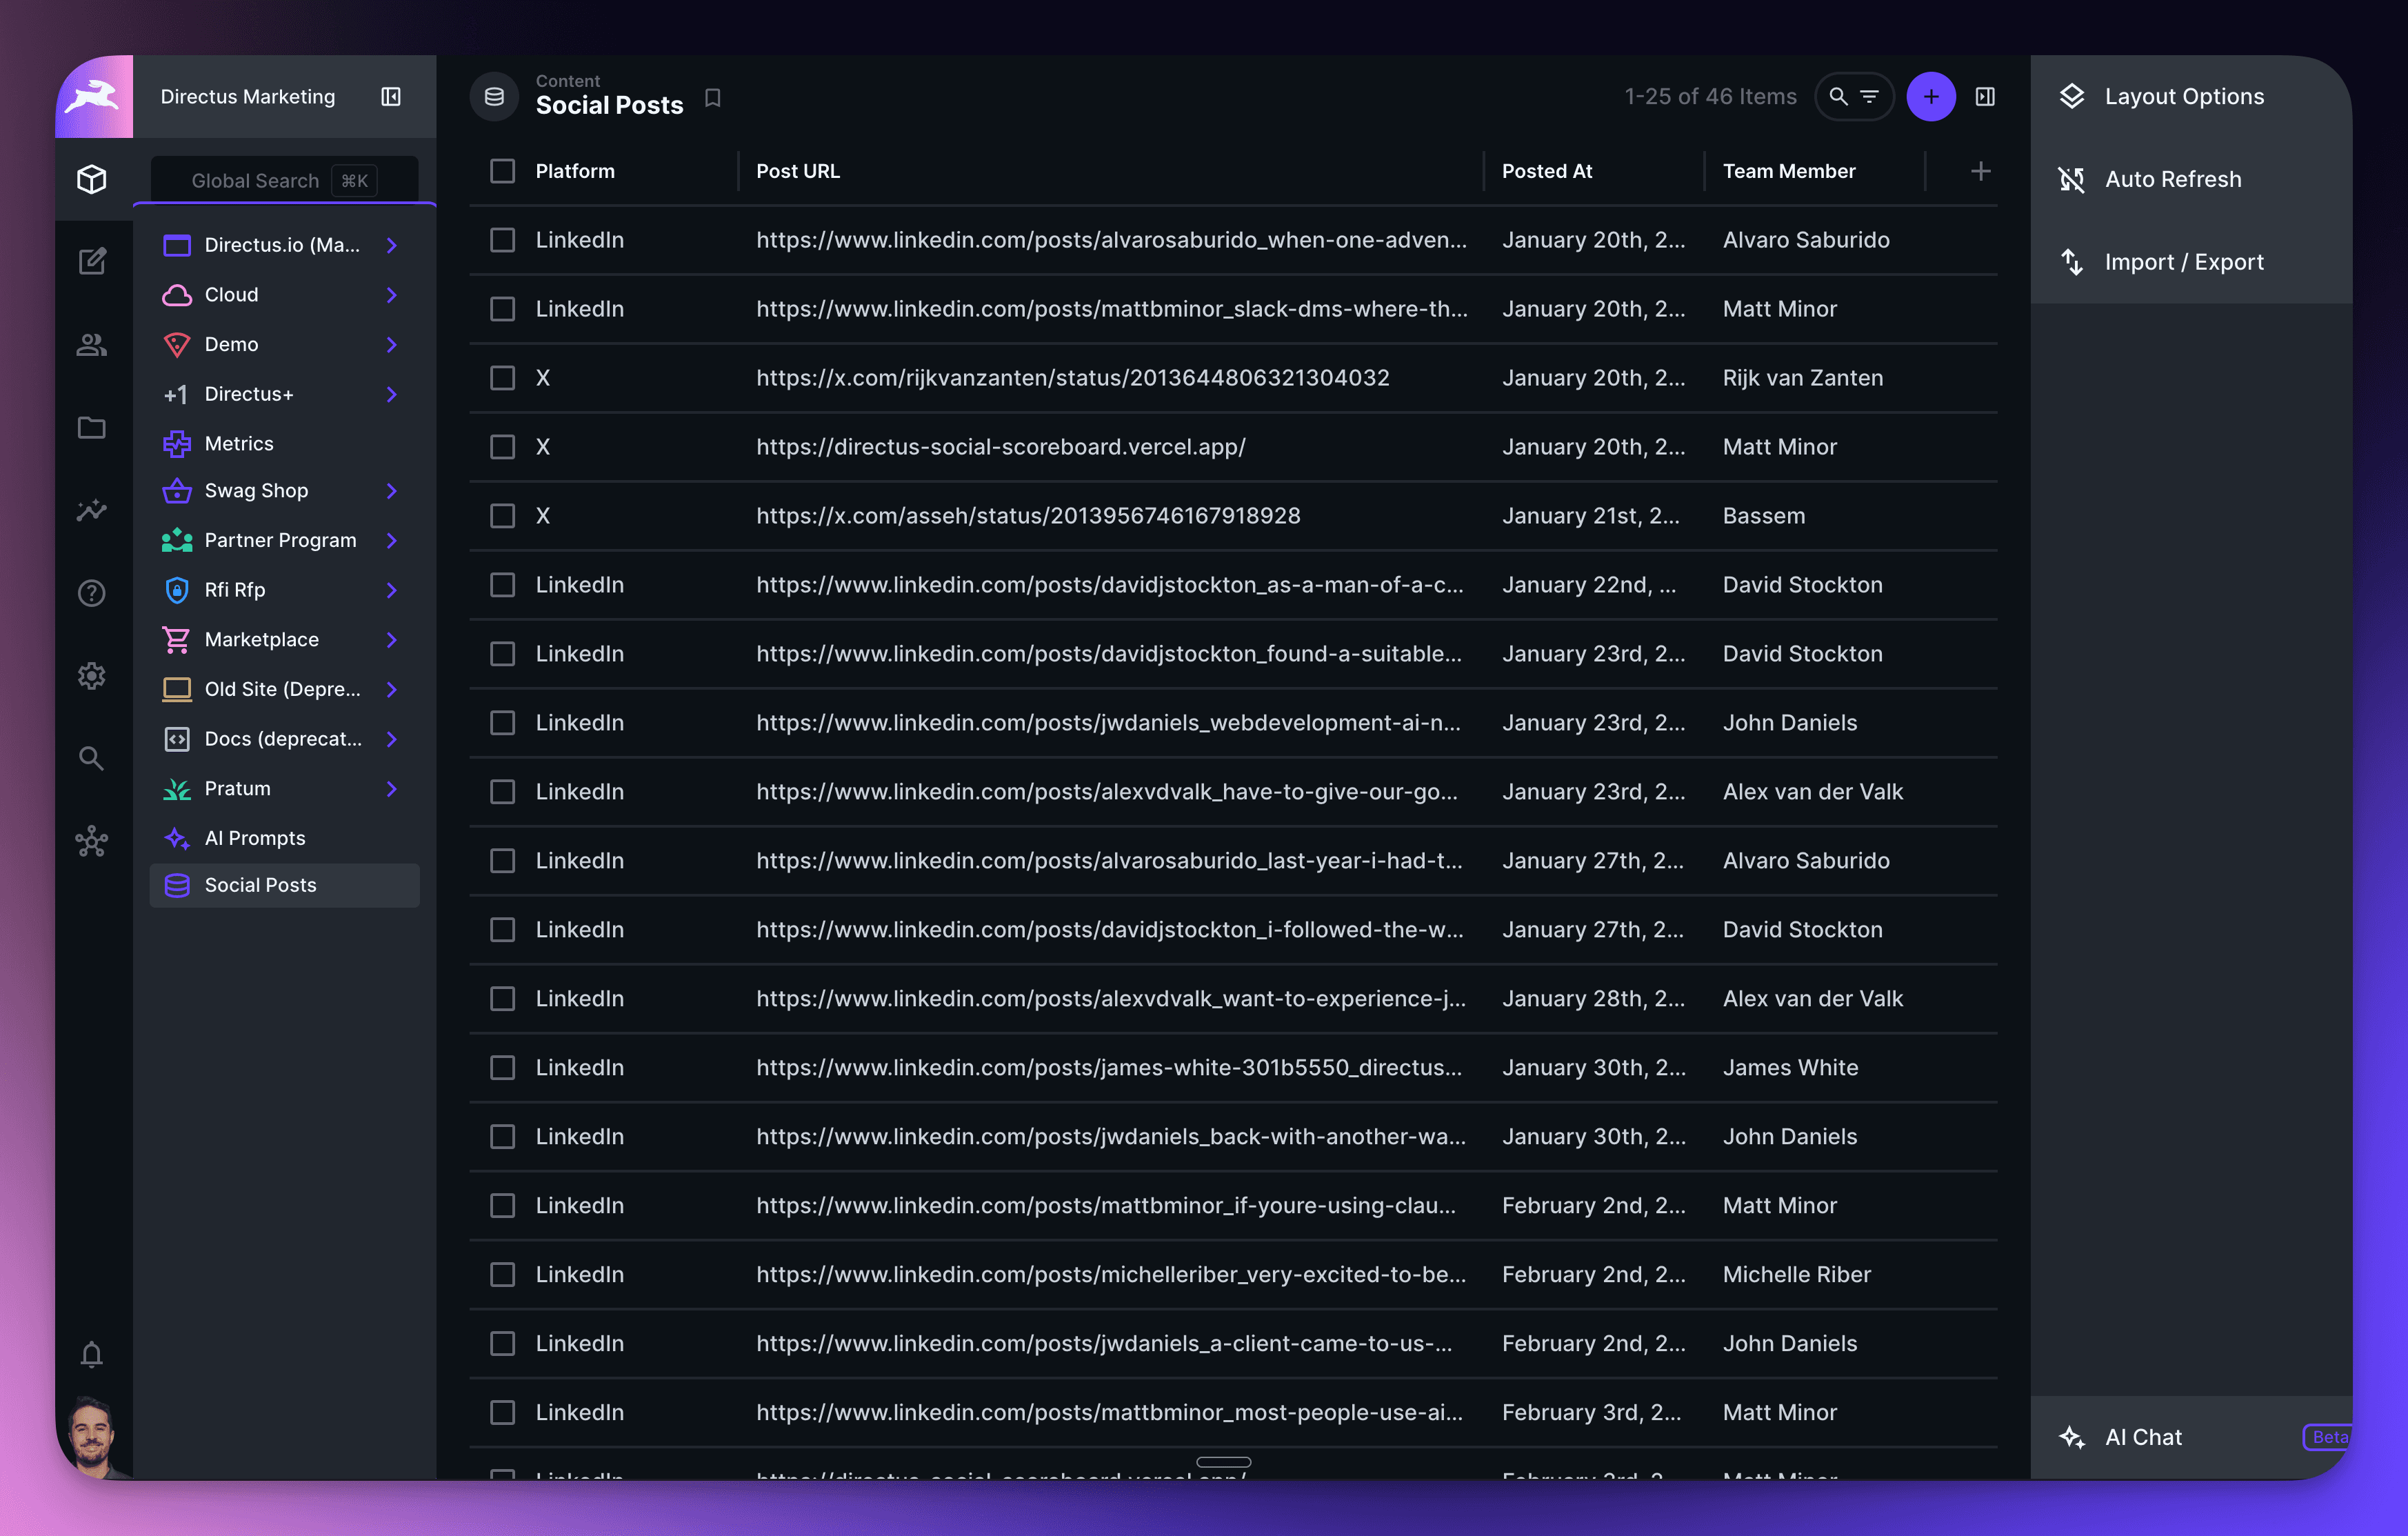Open the AI Chat panel
The width and height of the screenshot is (2408, 1536).
[2191, 1437]
